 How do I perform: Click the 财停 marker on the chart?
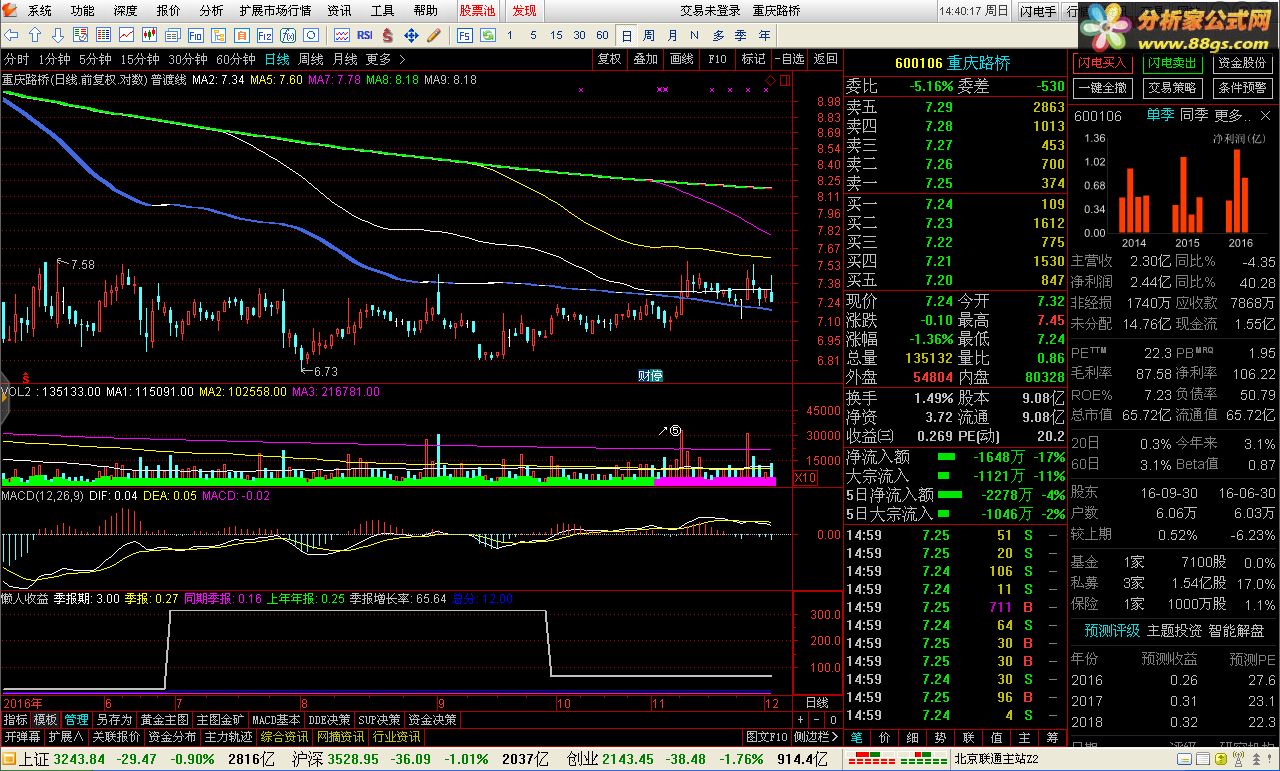[x=651, y=375]
